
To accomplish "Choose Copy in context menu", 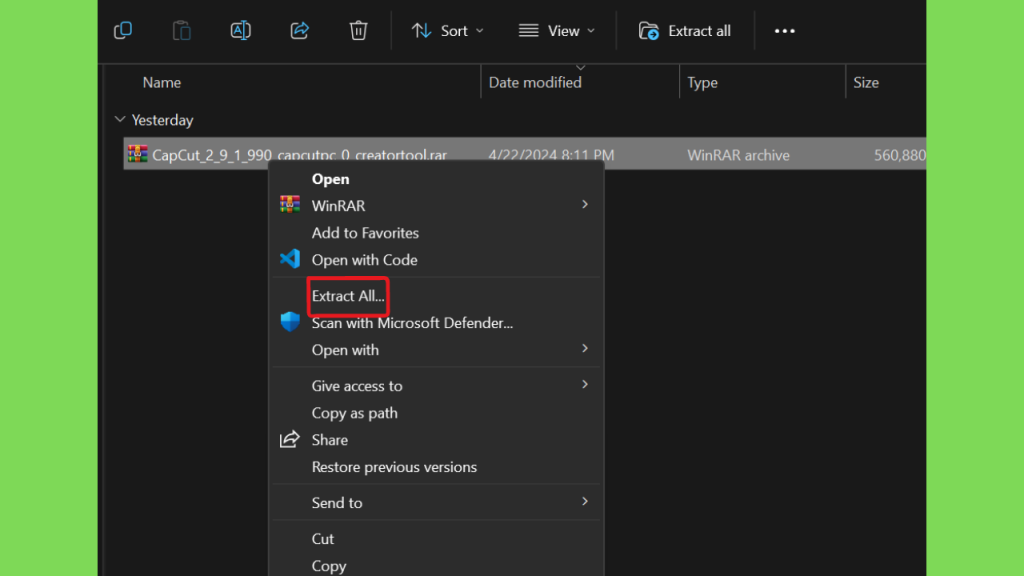I will 328,566.
